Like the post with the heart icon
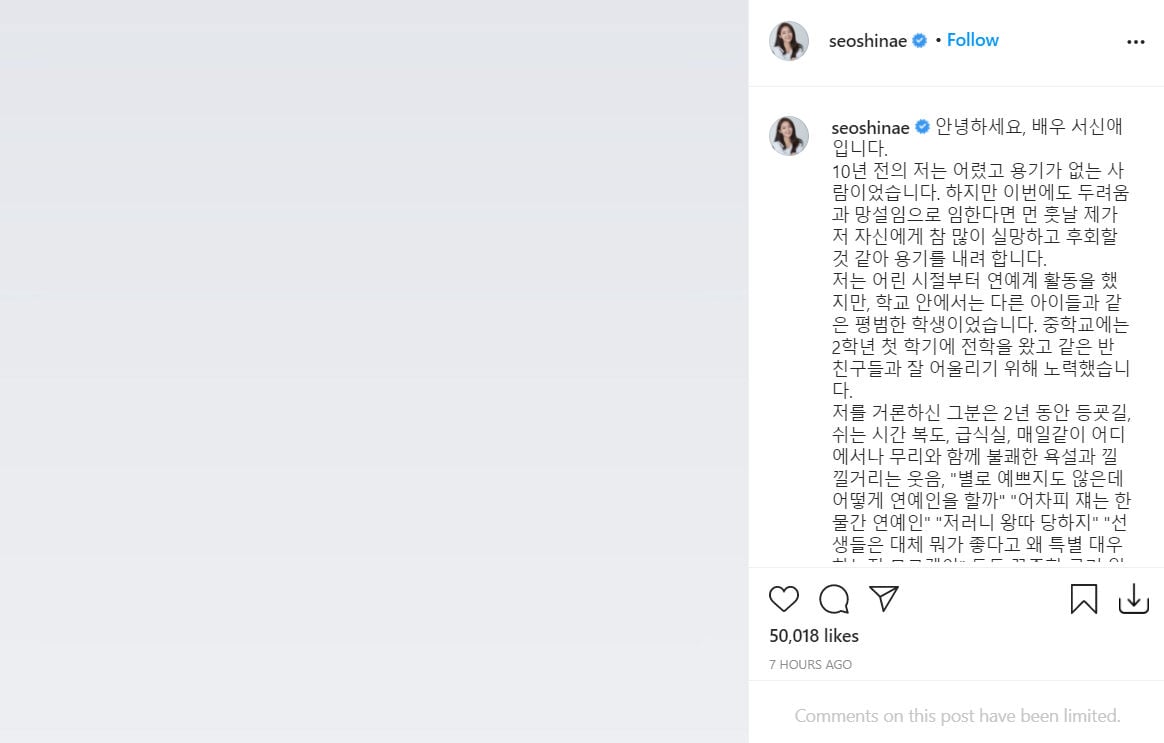This screenshot has width=1164, height=743. click(783, 599)
